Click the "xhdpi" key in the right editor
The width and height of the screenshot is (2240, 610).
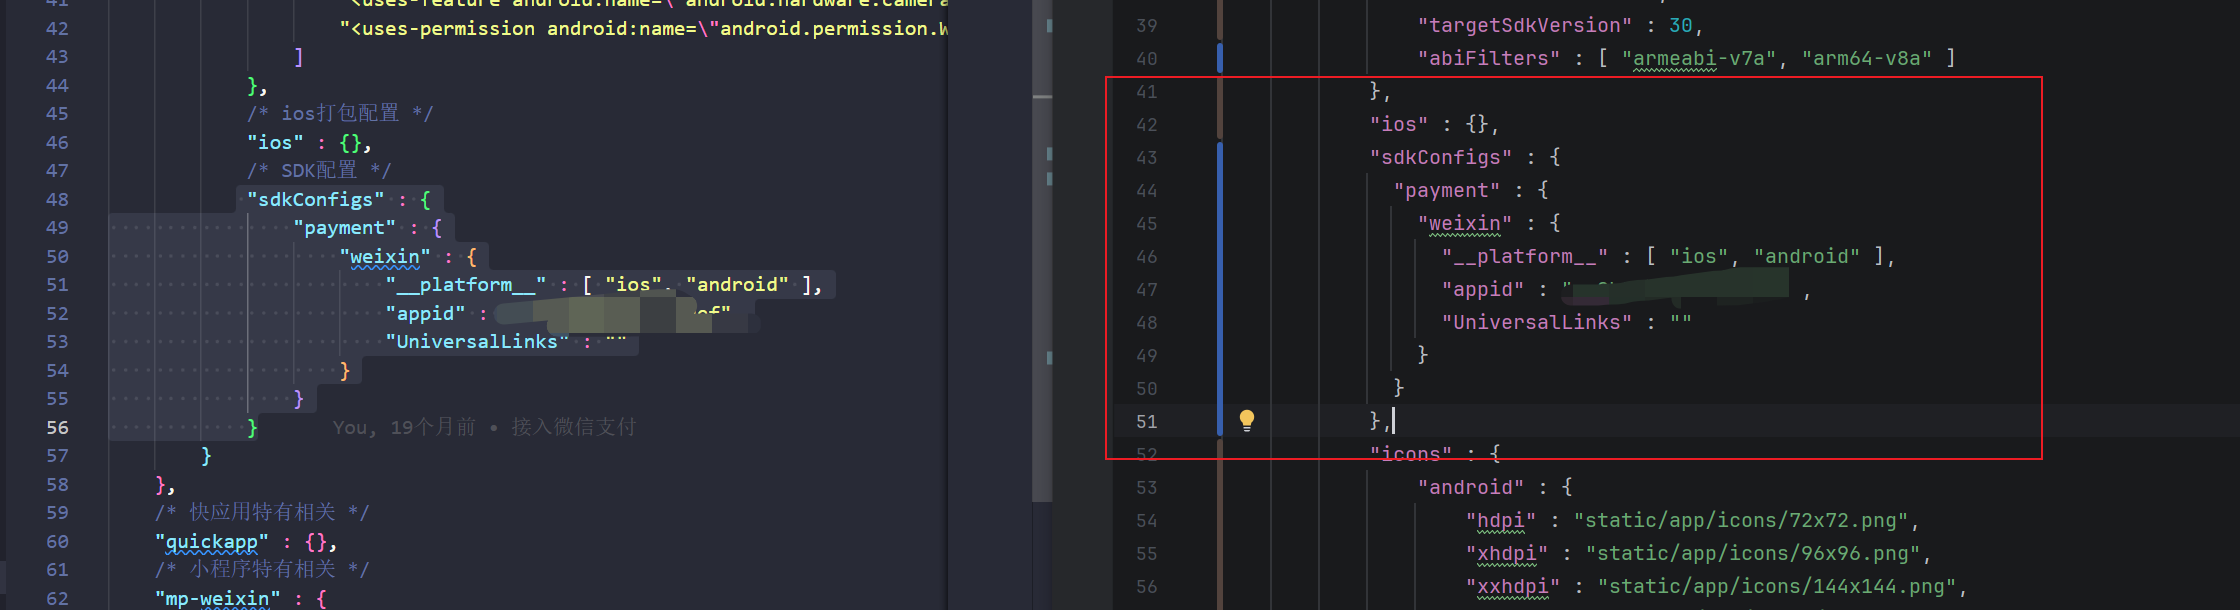(x=1507, y=553)
